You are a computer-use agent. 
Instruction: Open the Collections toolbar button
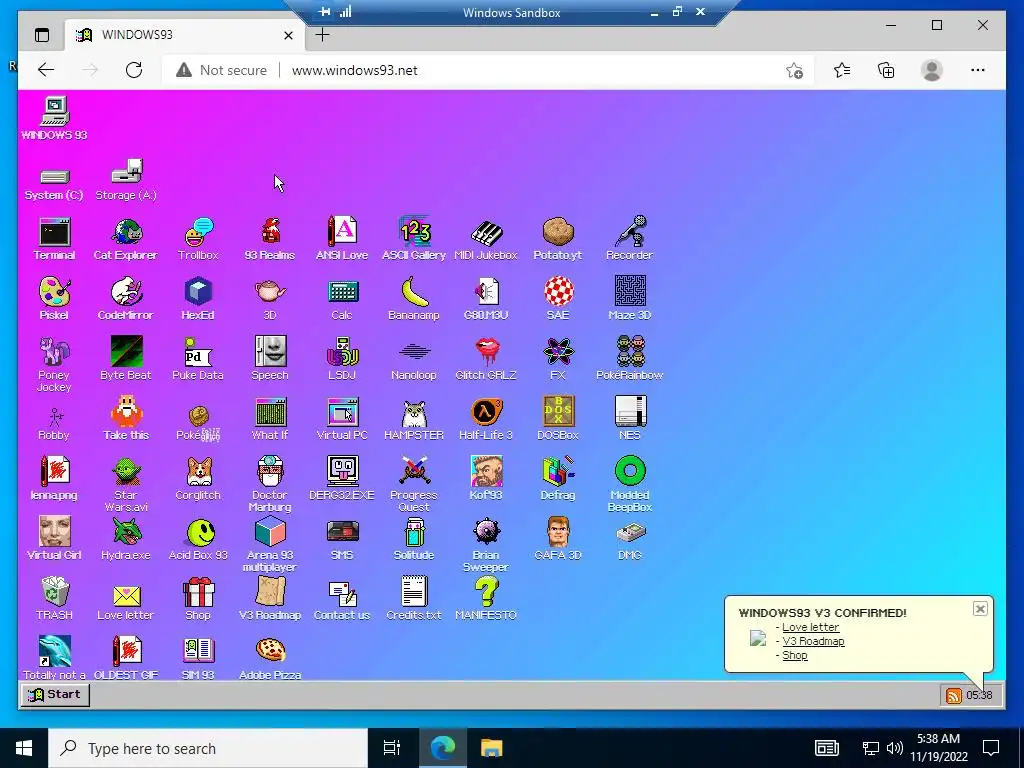click(x=886, y=70)
